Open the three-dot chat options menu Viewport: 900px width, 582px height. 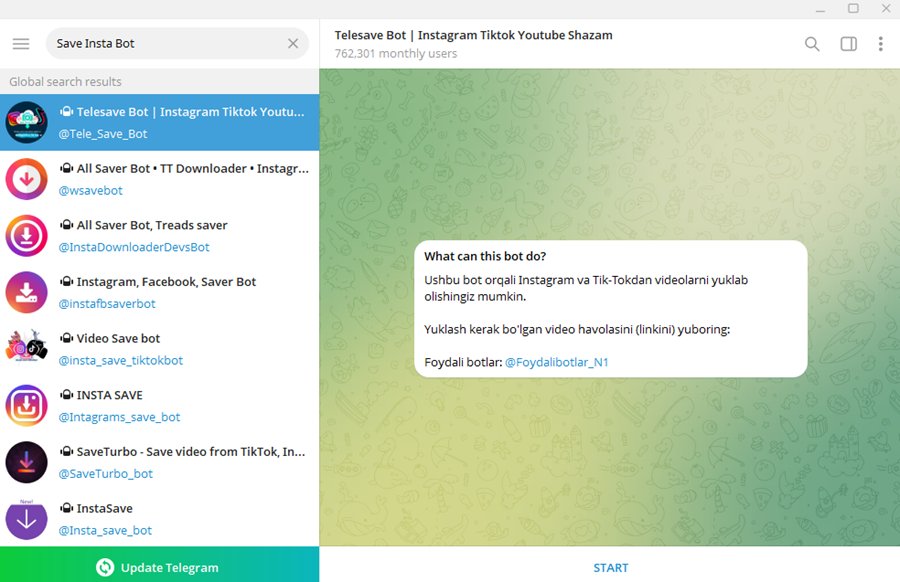880,44
